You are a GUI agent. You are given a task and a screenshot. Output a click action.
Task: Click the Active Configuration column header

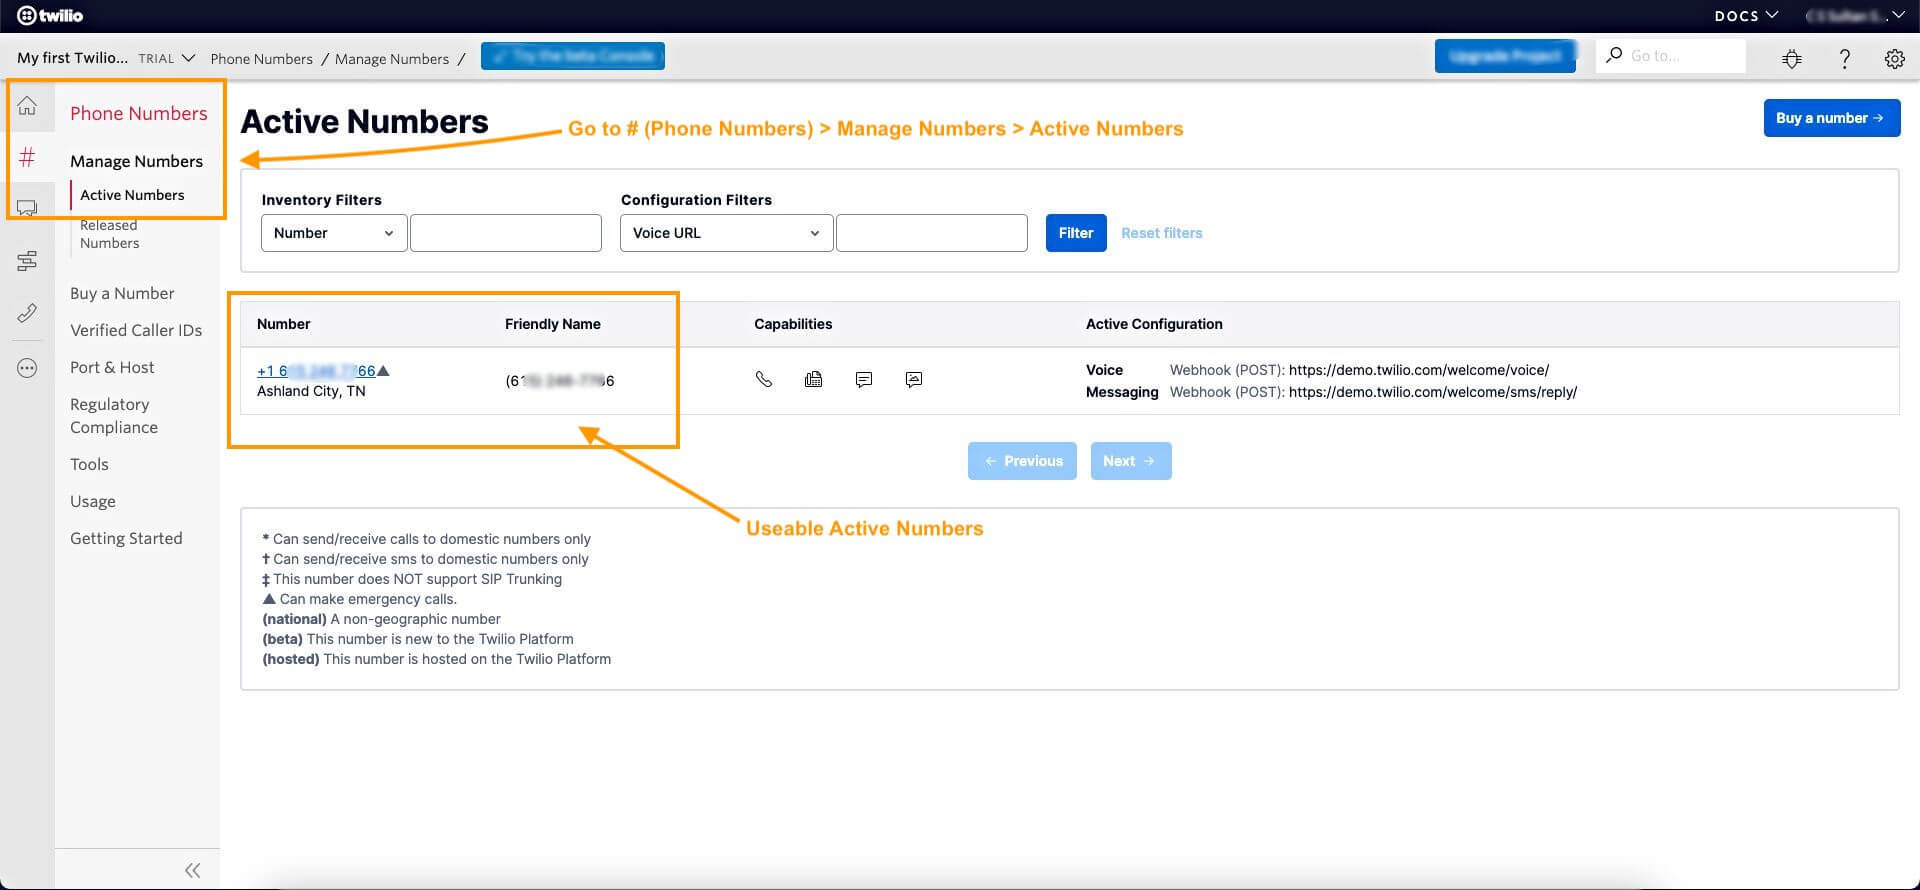1154,324
